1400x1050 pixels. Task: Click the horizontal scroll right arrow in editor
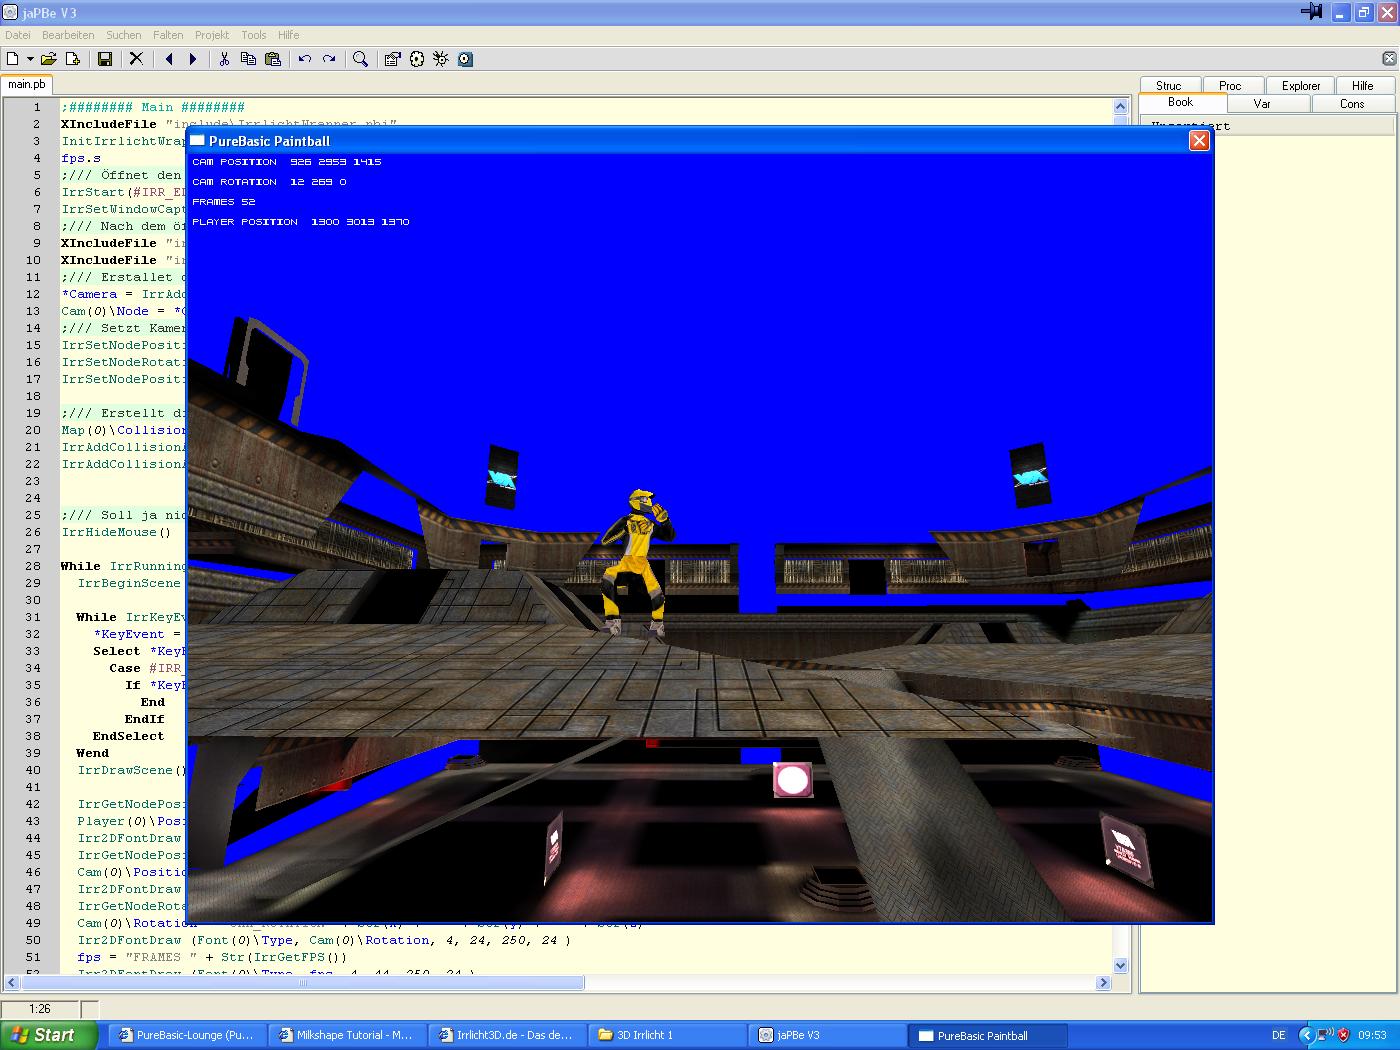pos(1103,983)
